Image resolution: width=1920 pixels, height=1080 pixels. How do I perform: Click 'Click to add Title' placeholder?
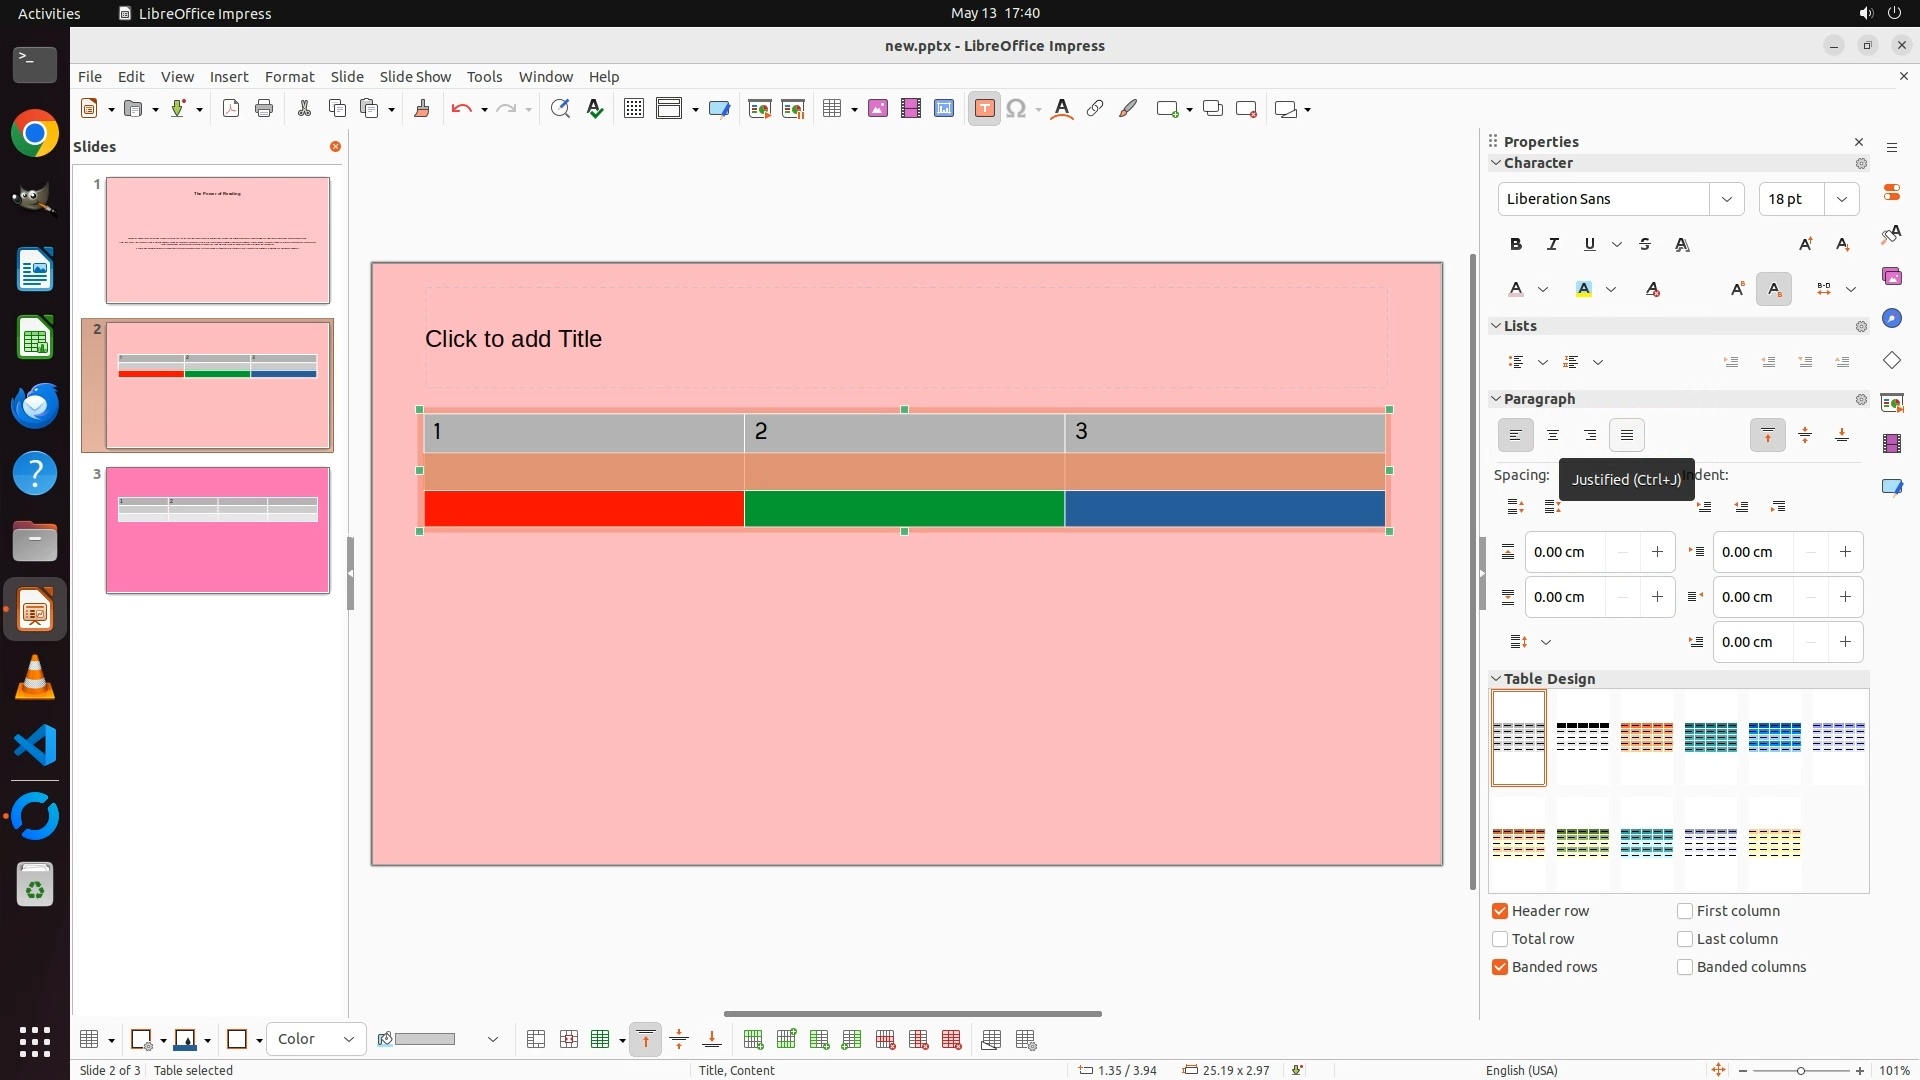(x=513, y=339)
